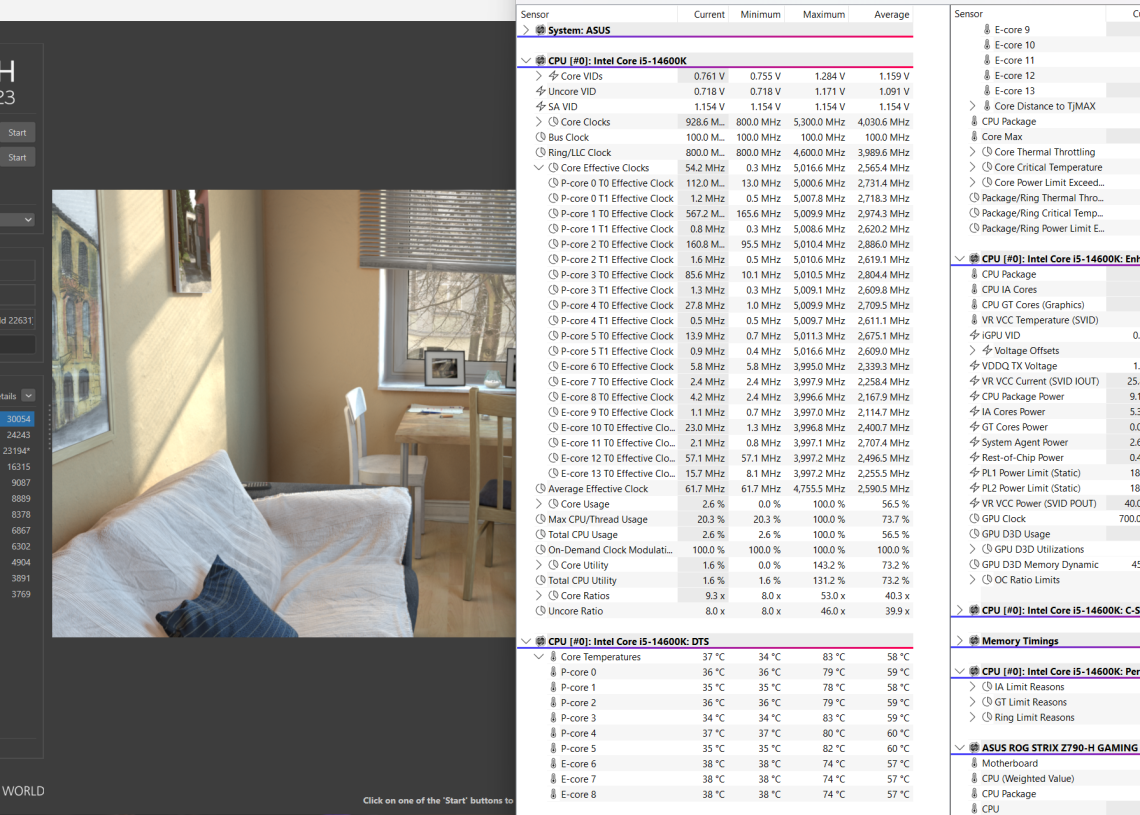Expand the Core Utility row
1140x815 pixels.
pos(539,565)
